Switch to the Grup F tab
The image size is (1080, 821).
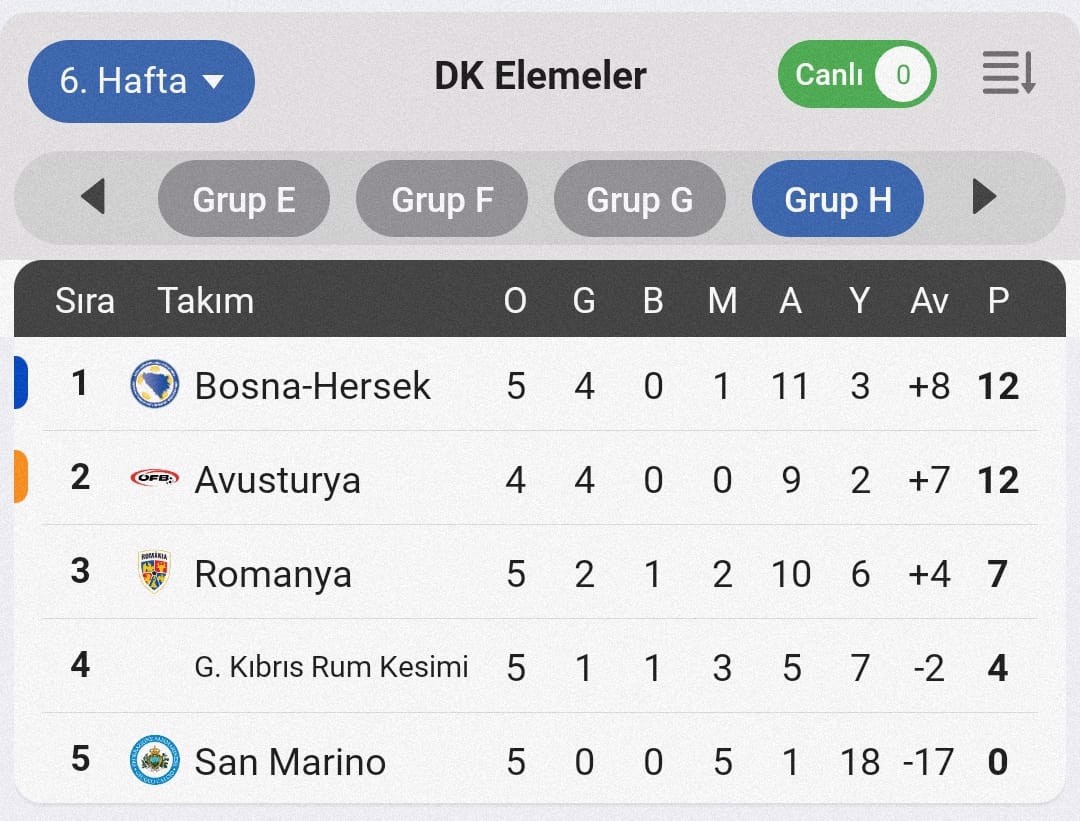pyautogui.click(x=442, y=198)
